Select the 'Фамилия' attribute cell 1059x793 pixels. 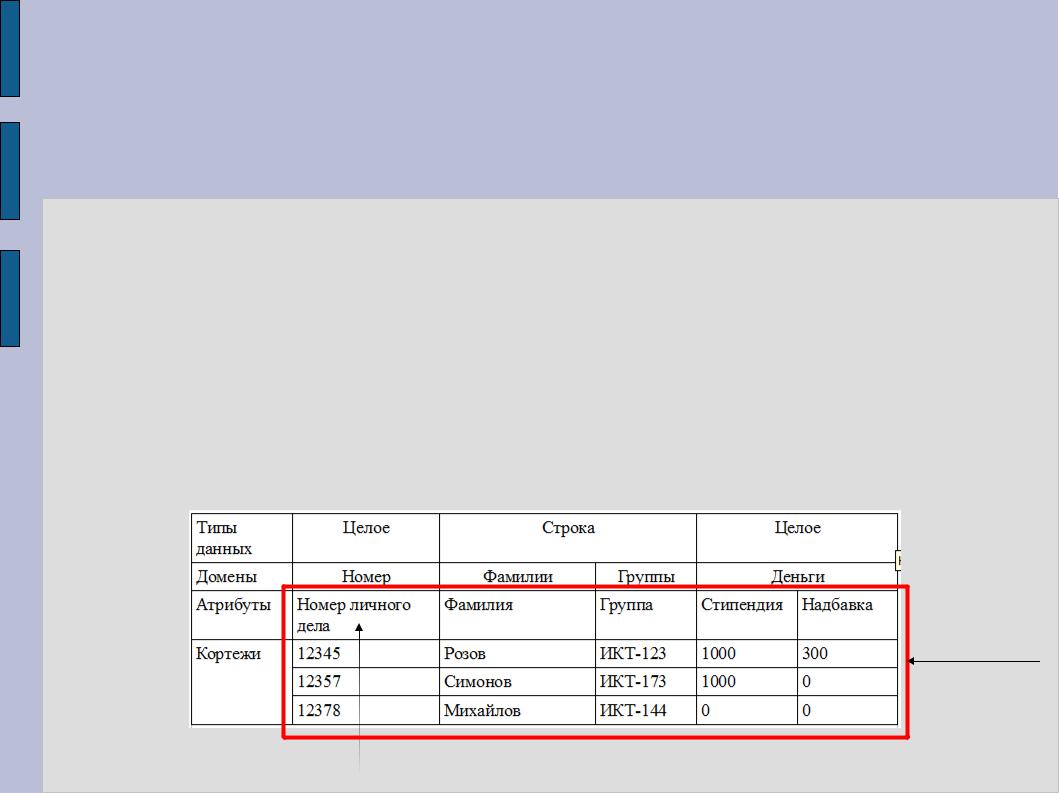[517, 615]
